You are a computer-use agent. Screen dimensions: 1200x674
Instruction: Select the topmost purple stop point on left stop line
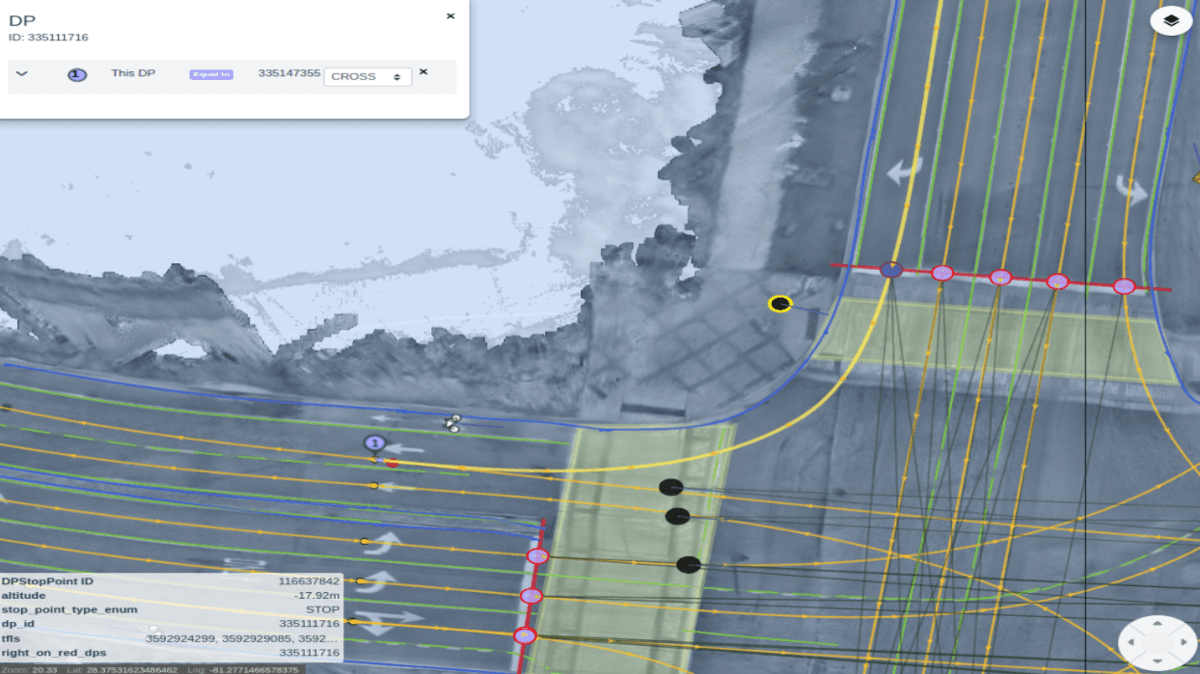(538, 556)
